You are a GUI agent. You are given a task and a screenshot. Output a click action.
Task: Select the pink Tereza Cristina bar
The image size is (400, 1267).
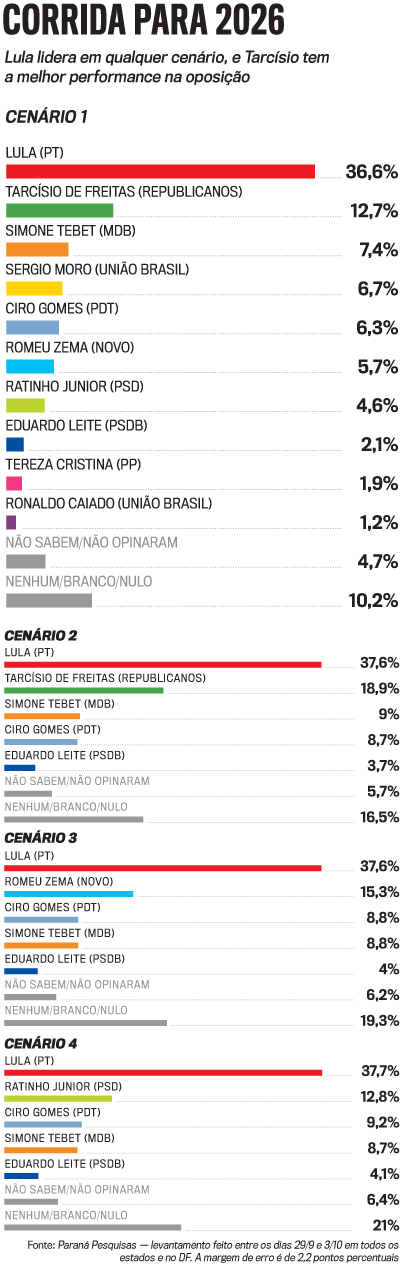[14, 483]
